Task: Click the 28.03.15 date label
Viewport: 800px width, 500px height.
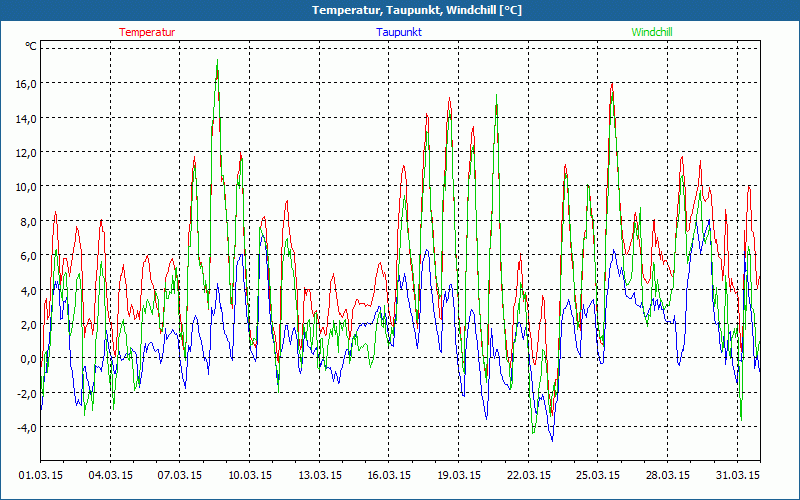Action: (x=667, y=475)
